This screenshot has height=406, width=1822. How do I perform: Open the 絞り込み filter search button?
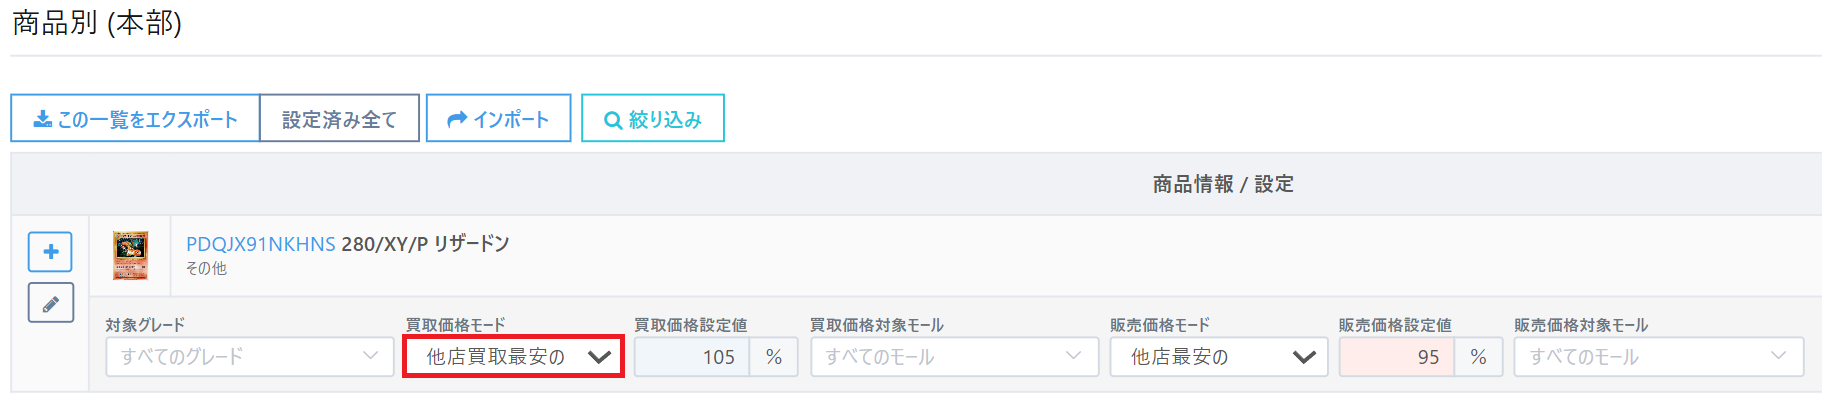652,119
